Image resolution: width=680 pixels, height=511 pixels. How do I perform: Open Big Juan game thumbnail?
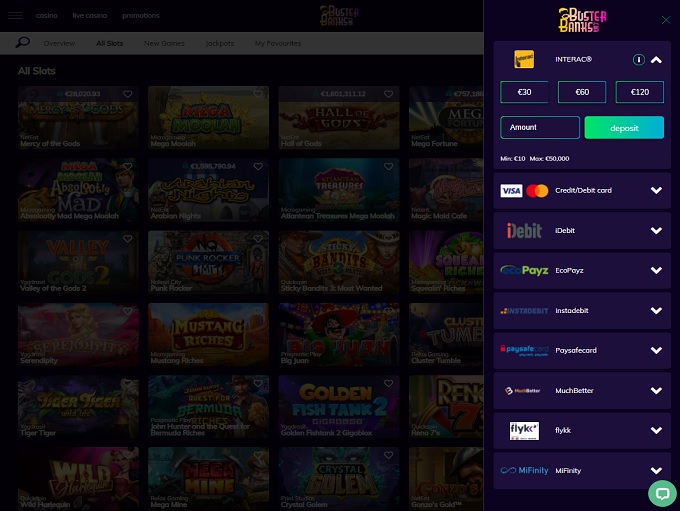click(x=339, y=334)
